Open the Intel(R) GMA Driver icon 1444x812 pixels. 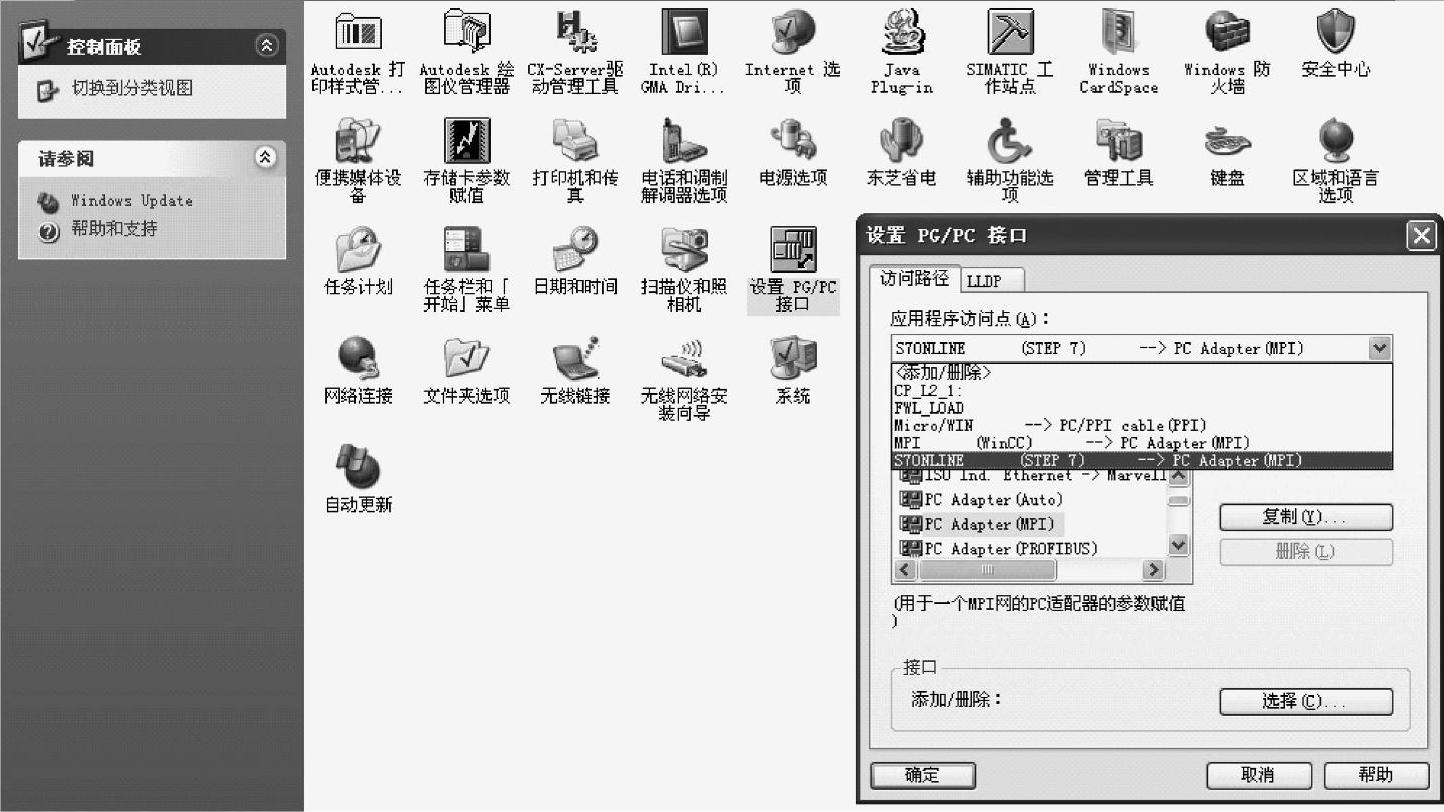(684, 34)
